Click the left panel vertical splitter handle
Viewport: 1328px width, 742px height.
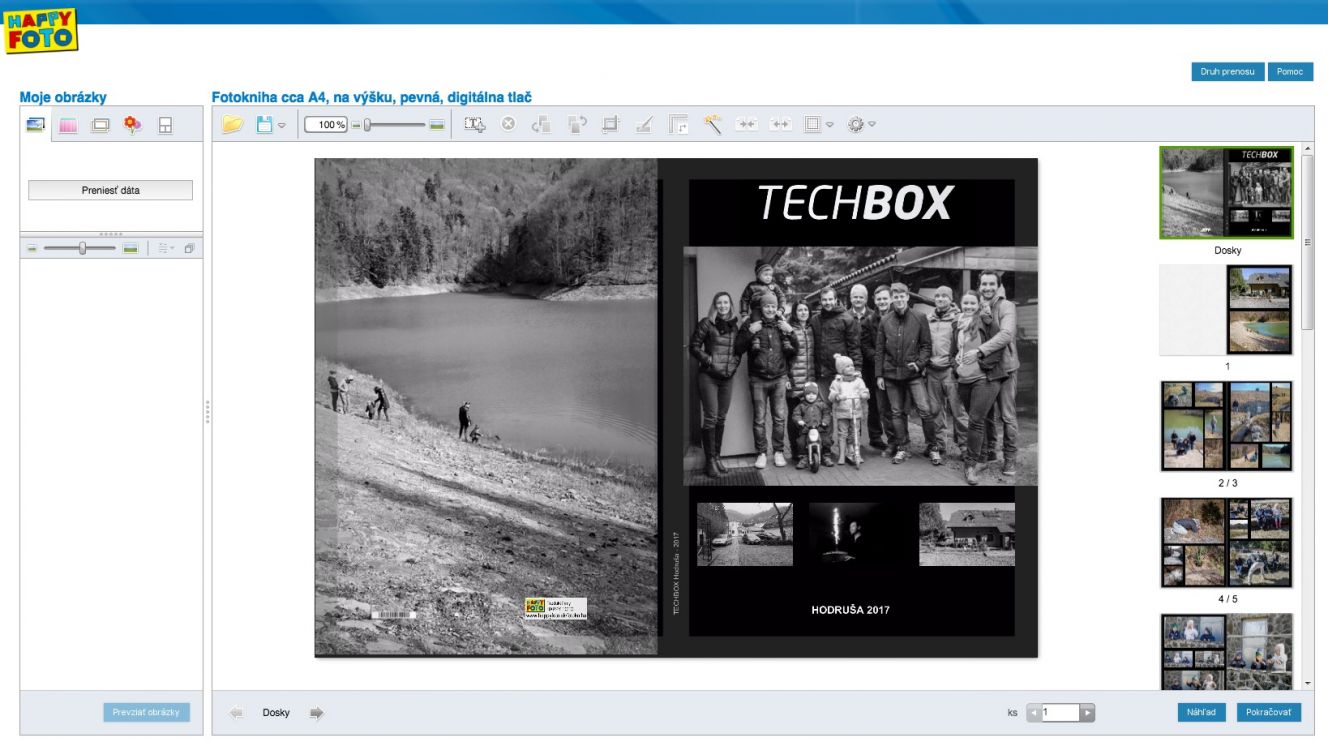coord(207,411)
